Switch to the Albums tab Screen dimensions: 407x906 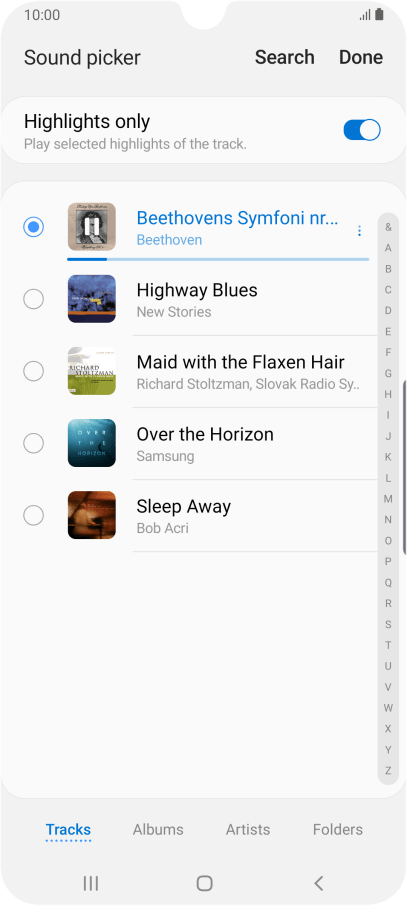tap(158, 829)
